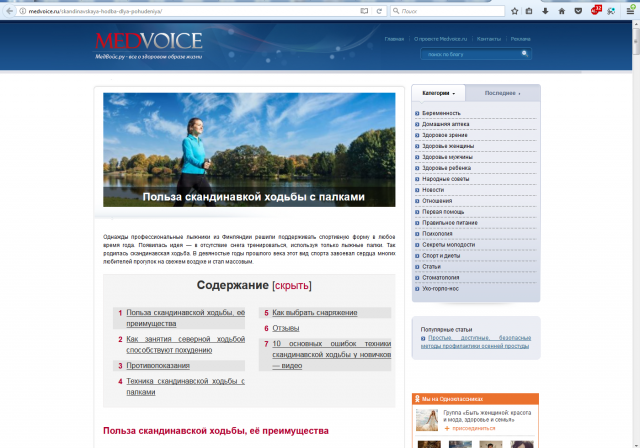Click the Польза скандинавской ходьбы, её преимущества heading

216,431
